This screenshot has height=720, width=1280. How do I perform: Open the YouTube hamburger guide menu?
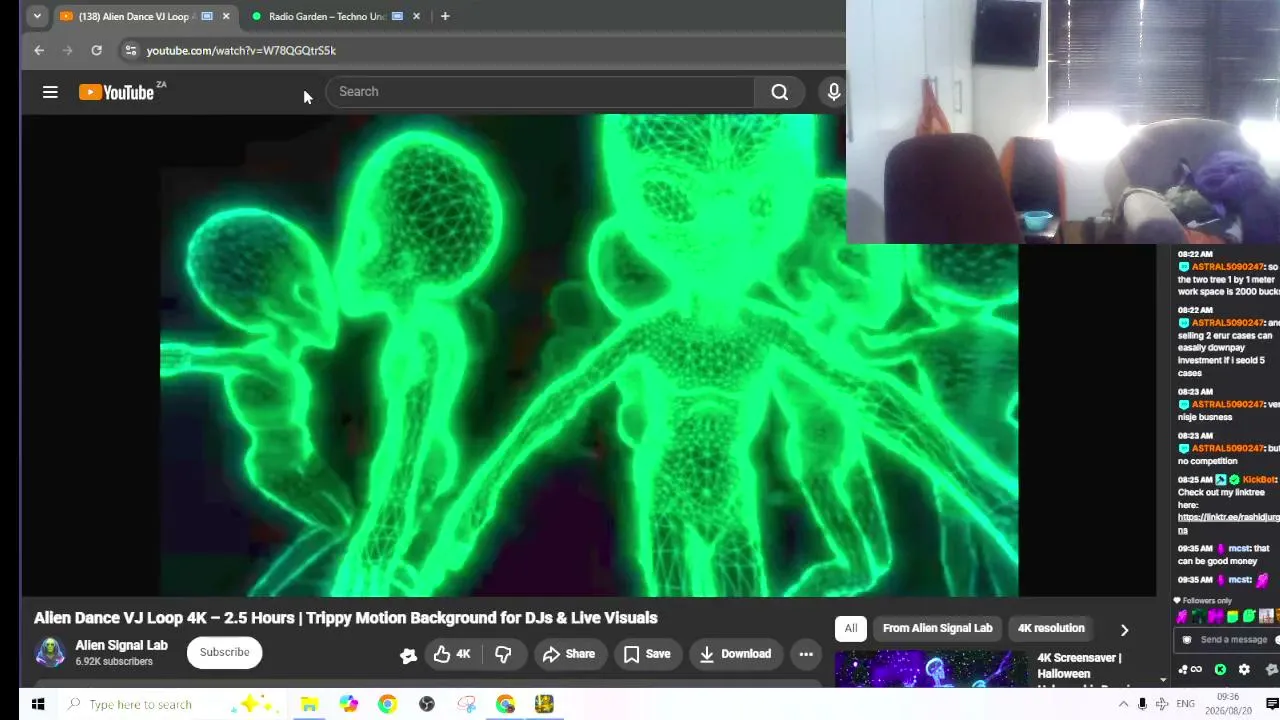tap(50, 92)
